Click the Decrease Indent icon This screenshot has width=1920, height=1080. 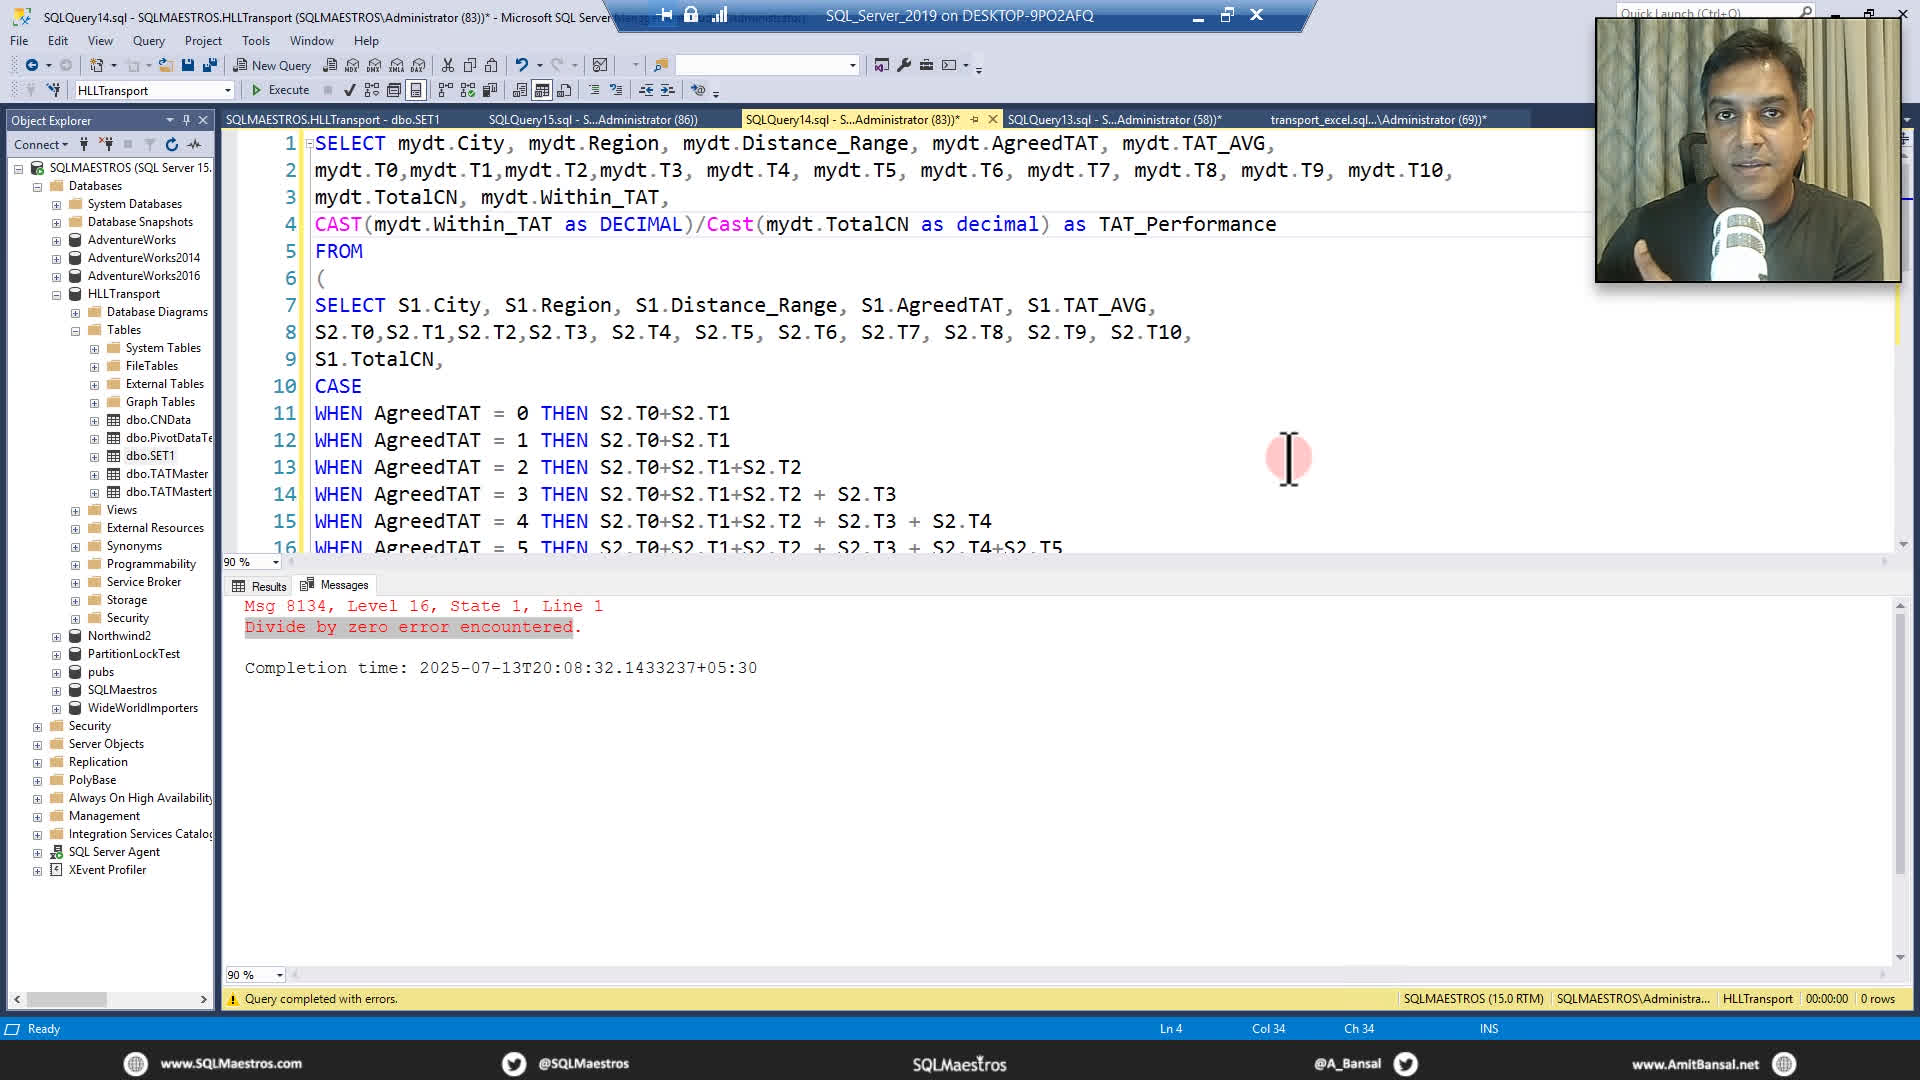click(646, 90)
